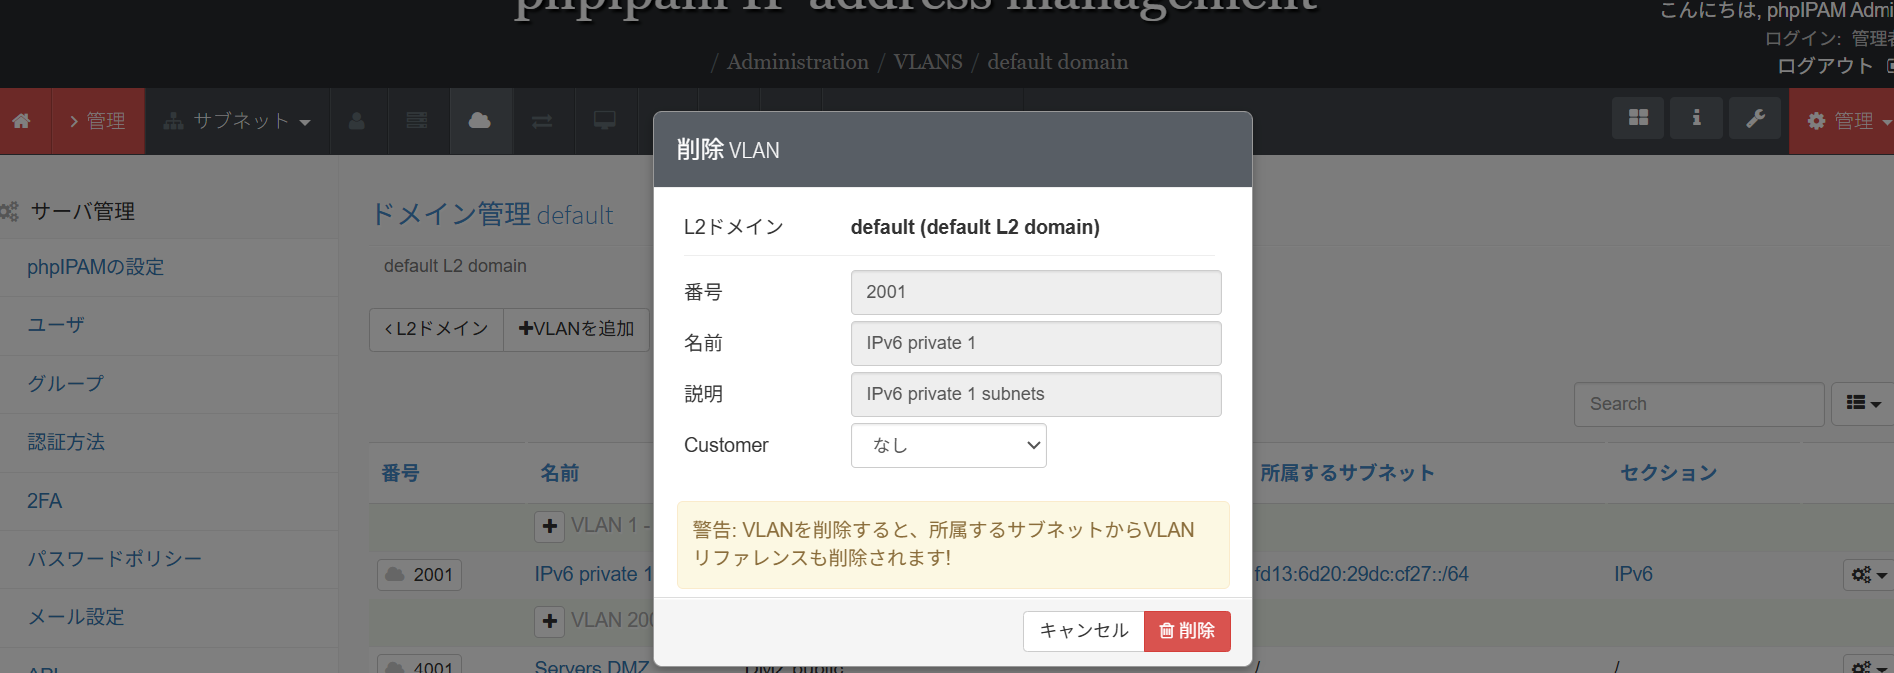The height and width of the screenshot is (673, 1894).
Task: Click the 2001 VLAN number badge
Action: pos(420,575)
